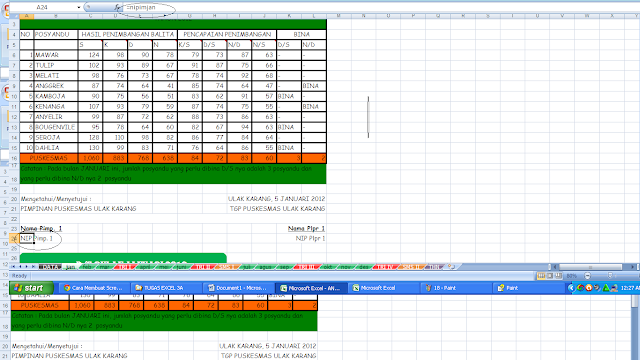640x360 pixels.
Task: Click the HASIL PENIMBANGAN BALITA header
Action: pyautogui.click(x=128, y=34)
